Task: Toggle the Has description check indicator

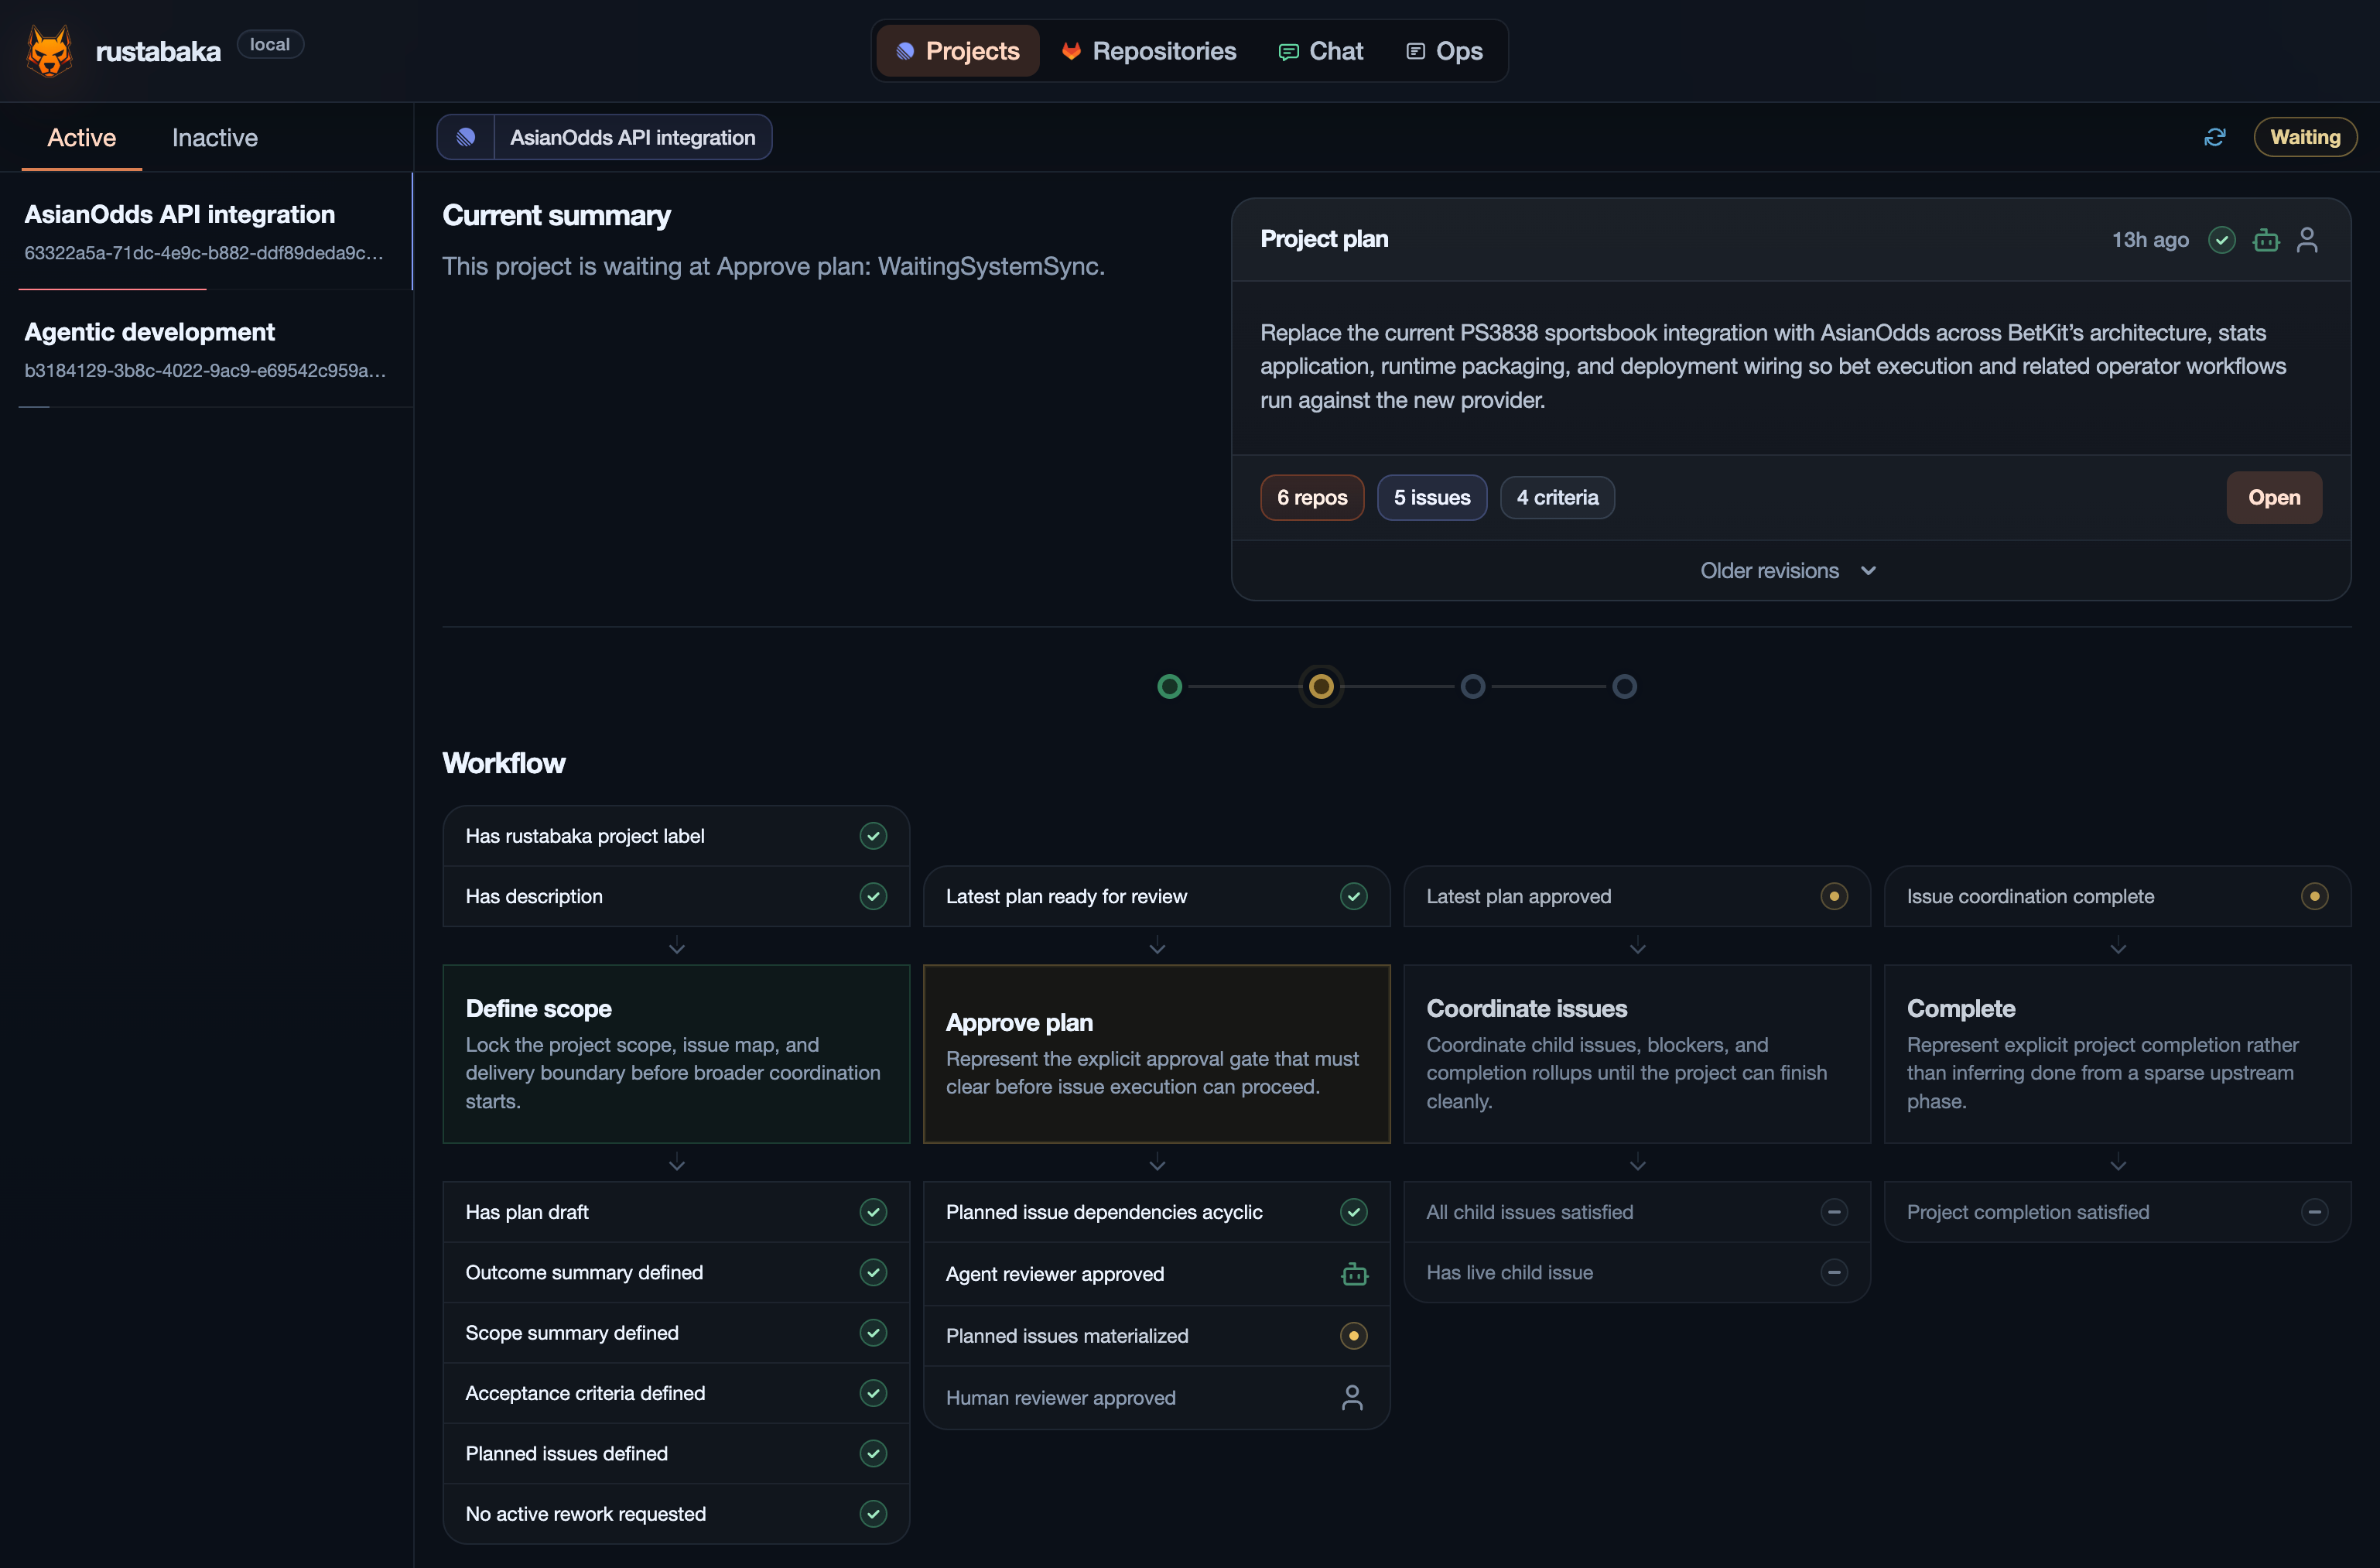Action: click(872, 896)
